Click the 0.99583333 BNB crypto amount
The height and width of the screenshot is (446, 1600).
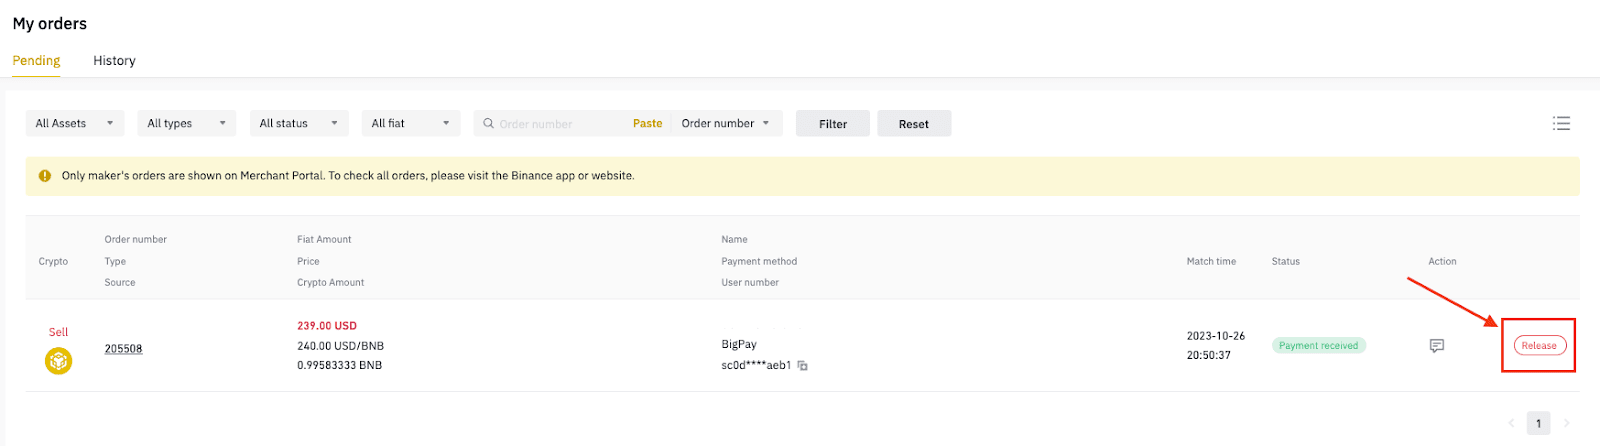(x=339, y=365)
